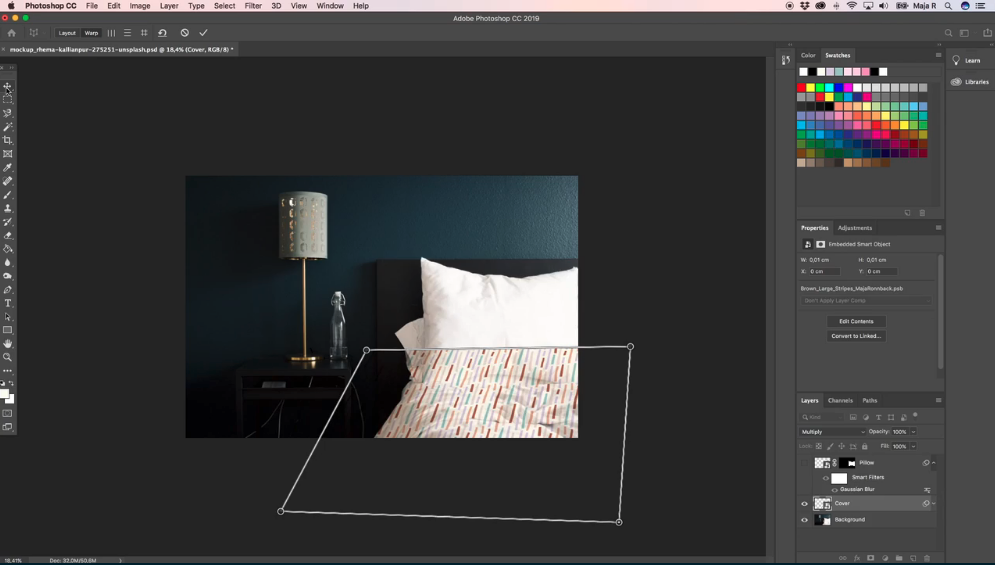The image size is (995, 565).
Task: Select the Hand tool
Action: (8, 343)
